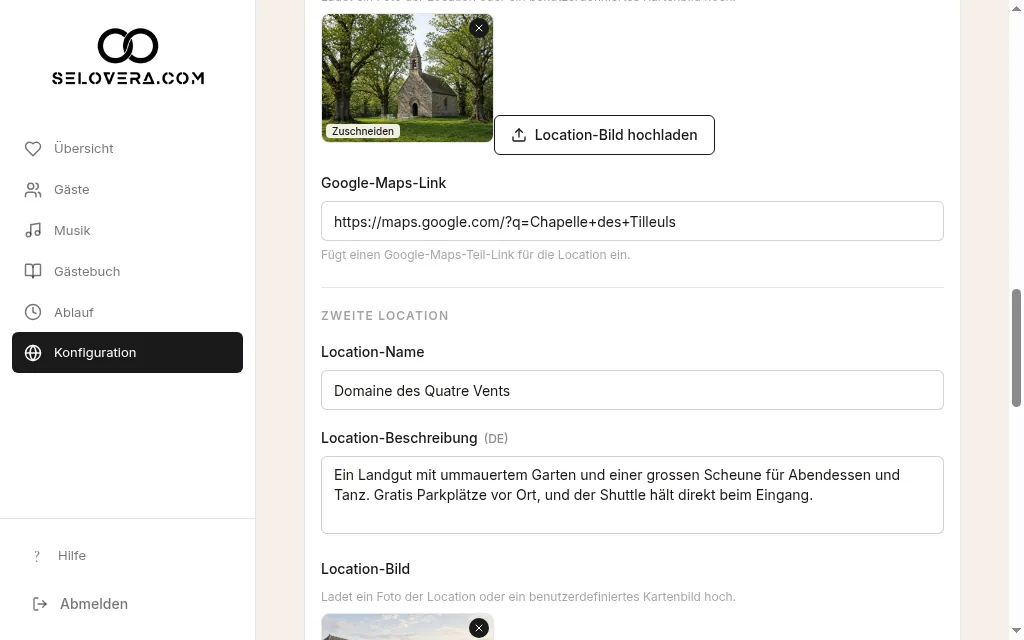Click into the Location-Beschreibung text area
This screenshot has height=640, width=1024.
(x=632, y=495)
